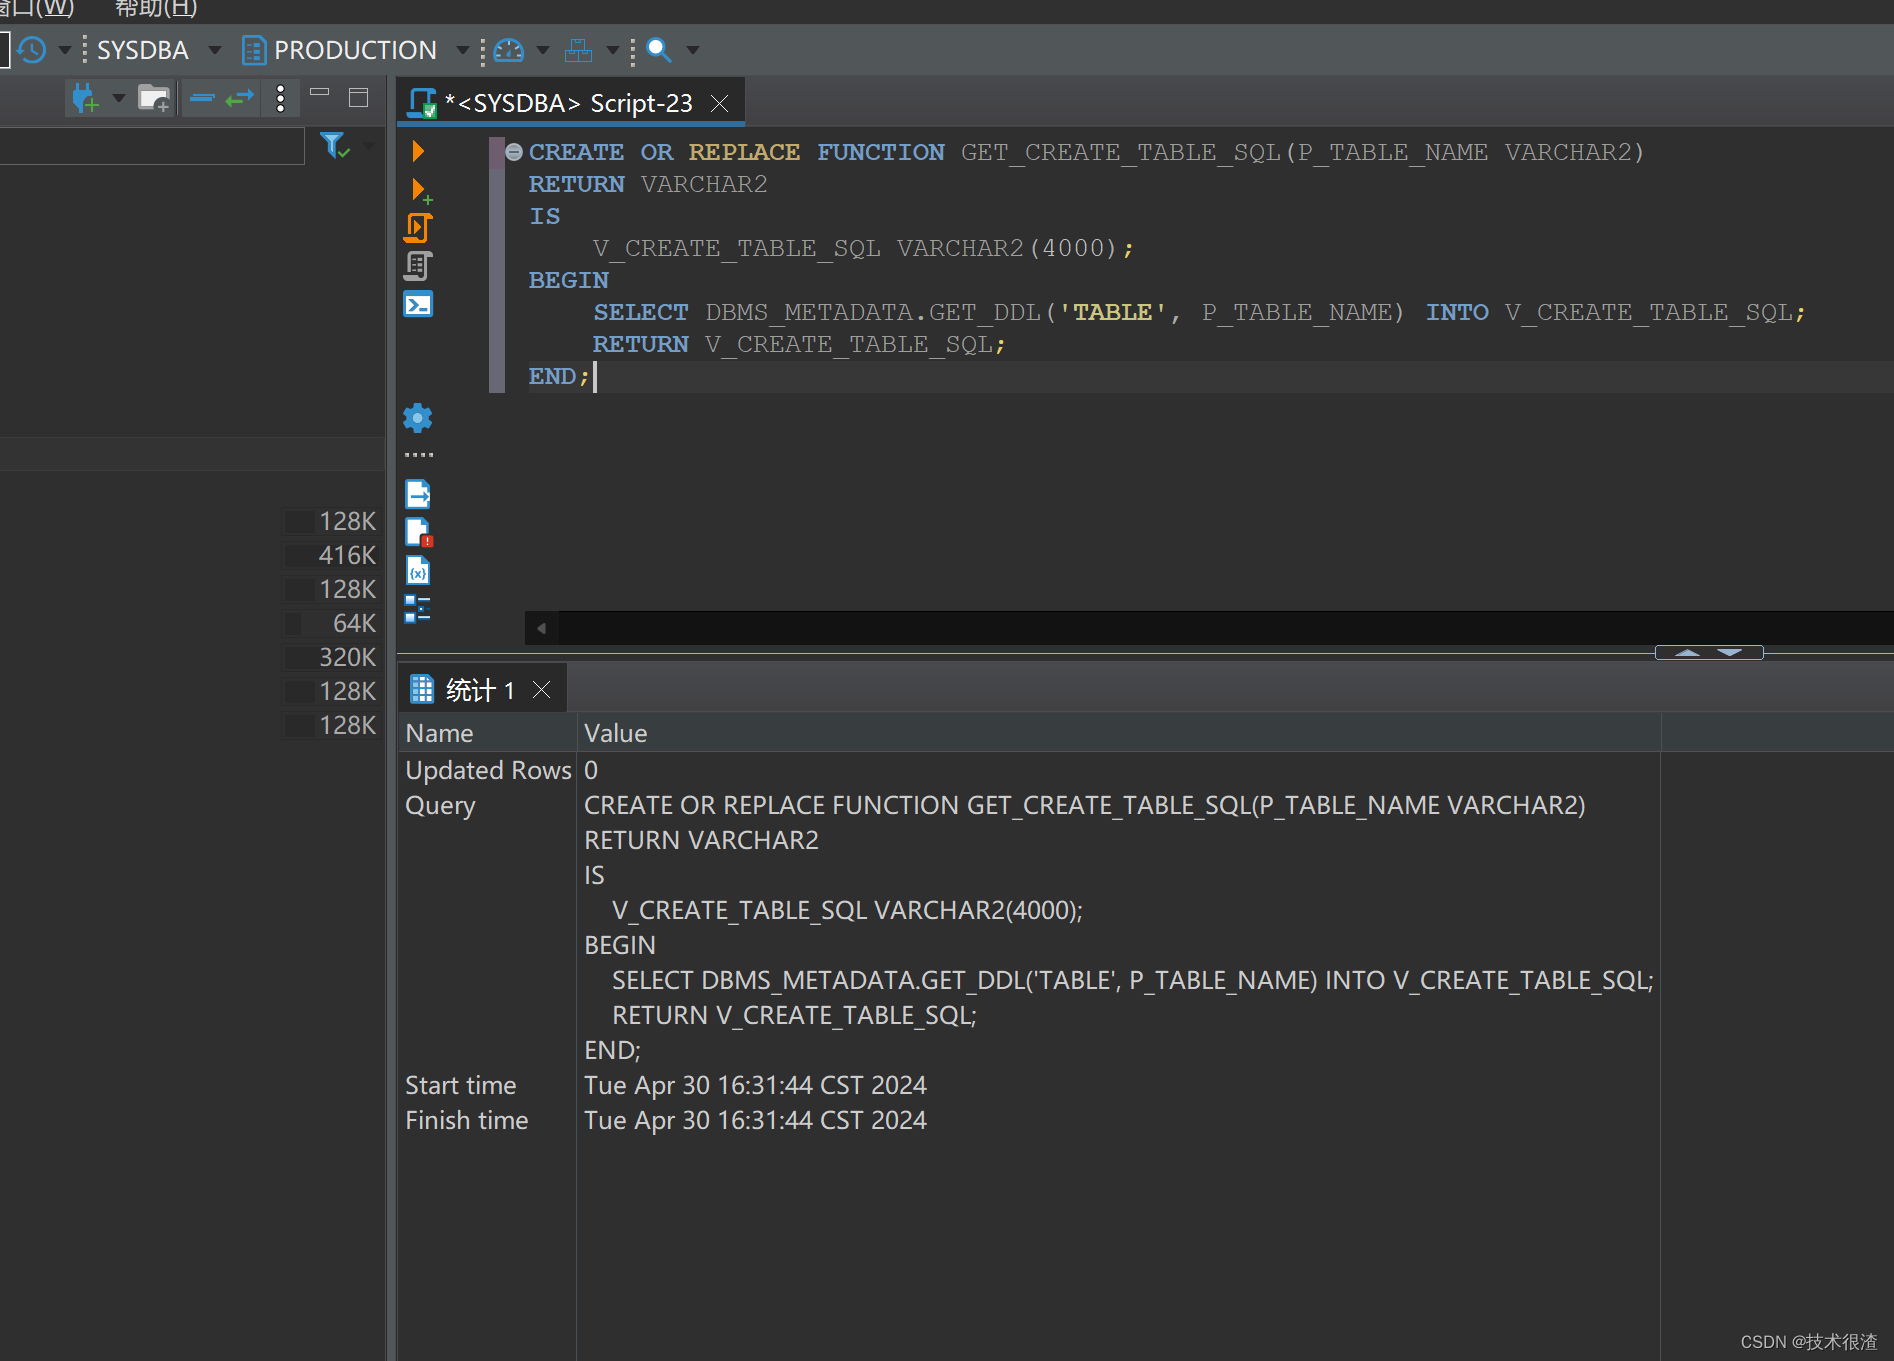Click the gray script icon for separate tabs
This screenshot has width=1894, height=1361.
coord(418,266)
